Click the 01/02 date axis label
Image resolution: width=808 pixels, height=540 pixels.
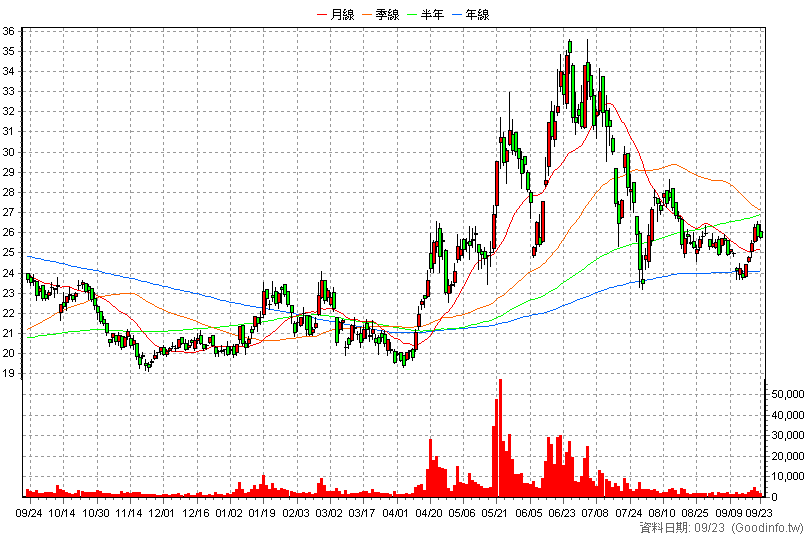[229, 513]
